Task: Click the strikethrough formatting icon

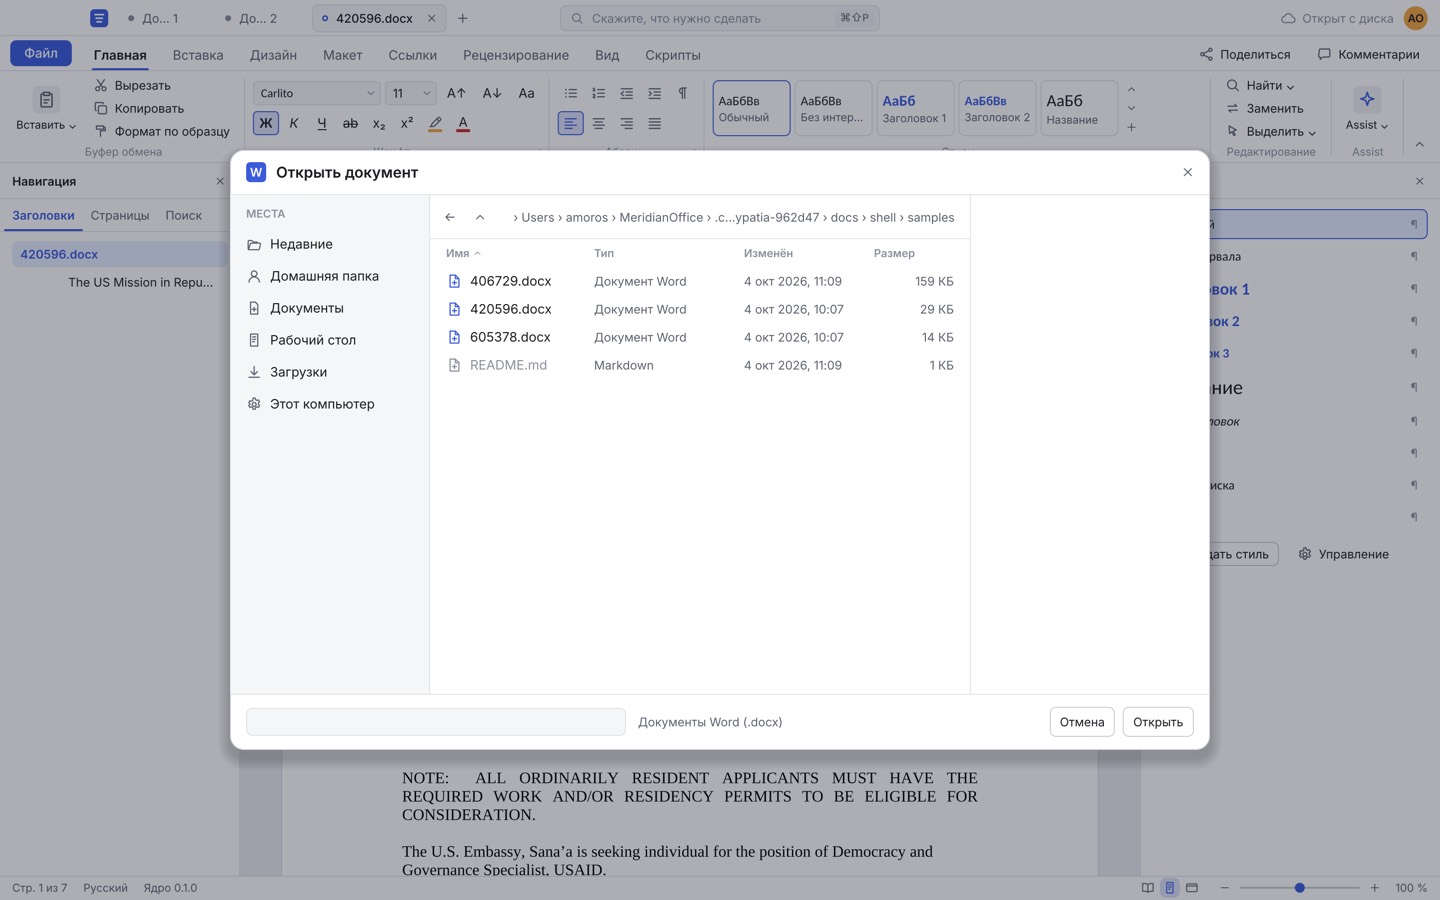Action: click(x=350, y=124)
